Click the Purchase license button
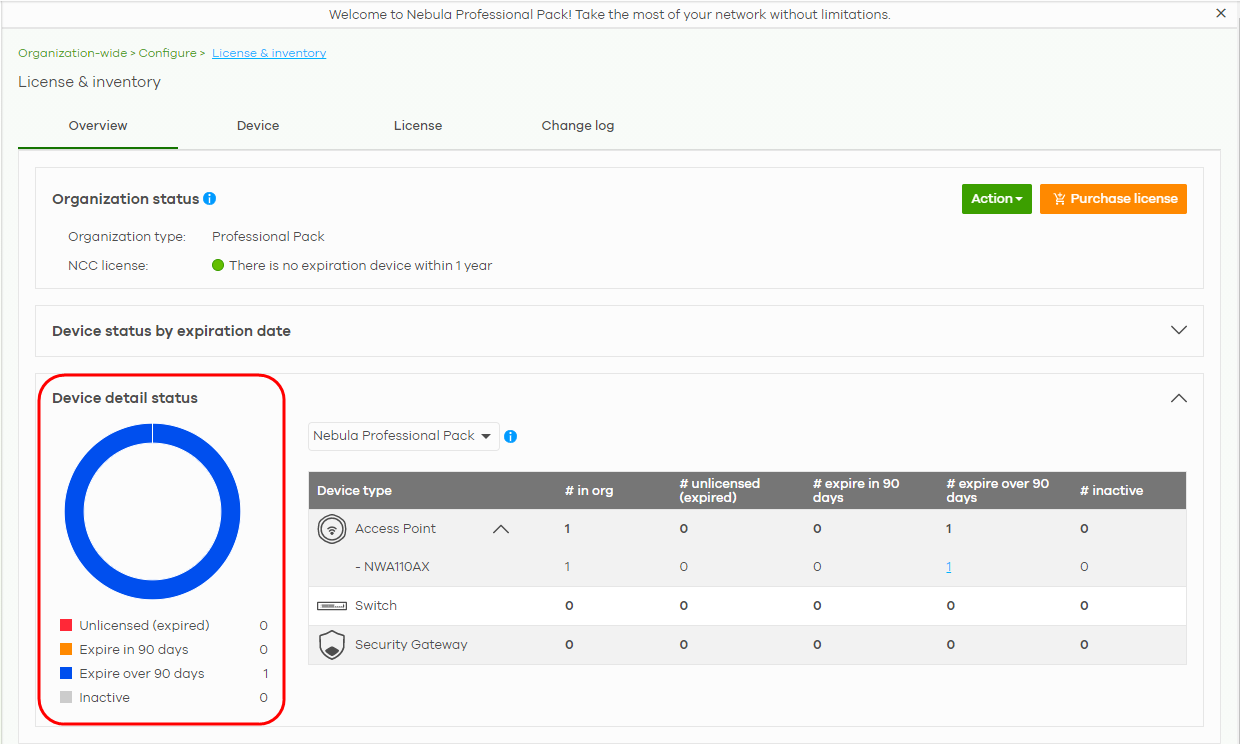The width and height of the screenshot is (1240, 744). pyautogui.click(x=1113, y=199)
